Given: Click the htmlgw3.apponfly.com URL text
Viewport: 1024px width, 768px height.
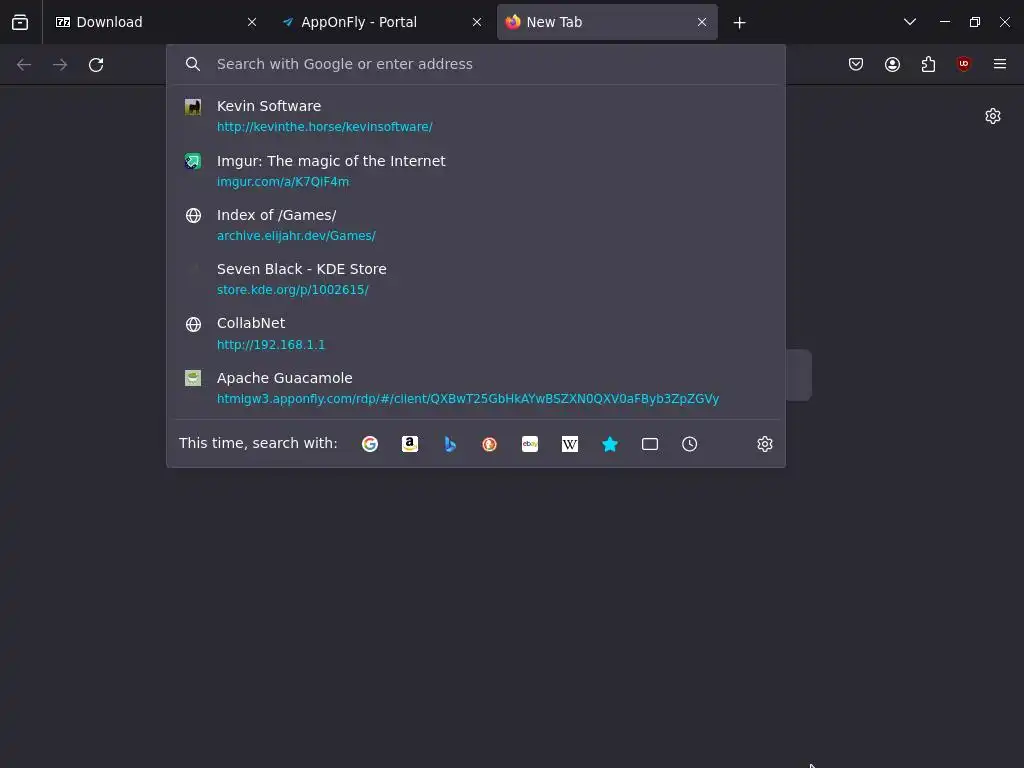Looking at the screenshot, I should tap(468, 399).
